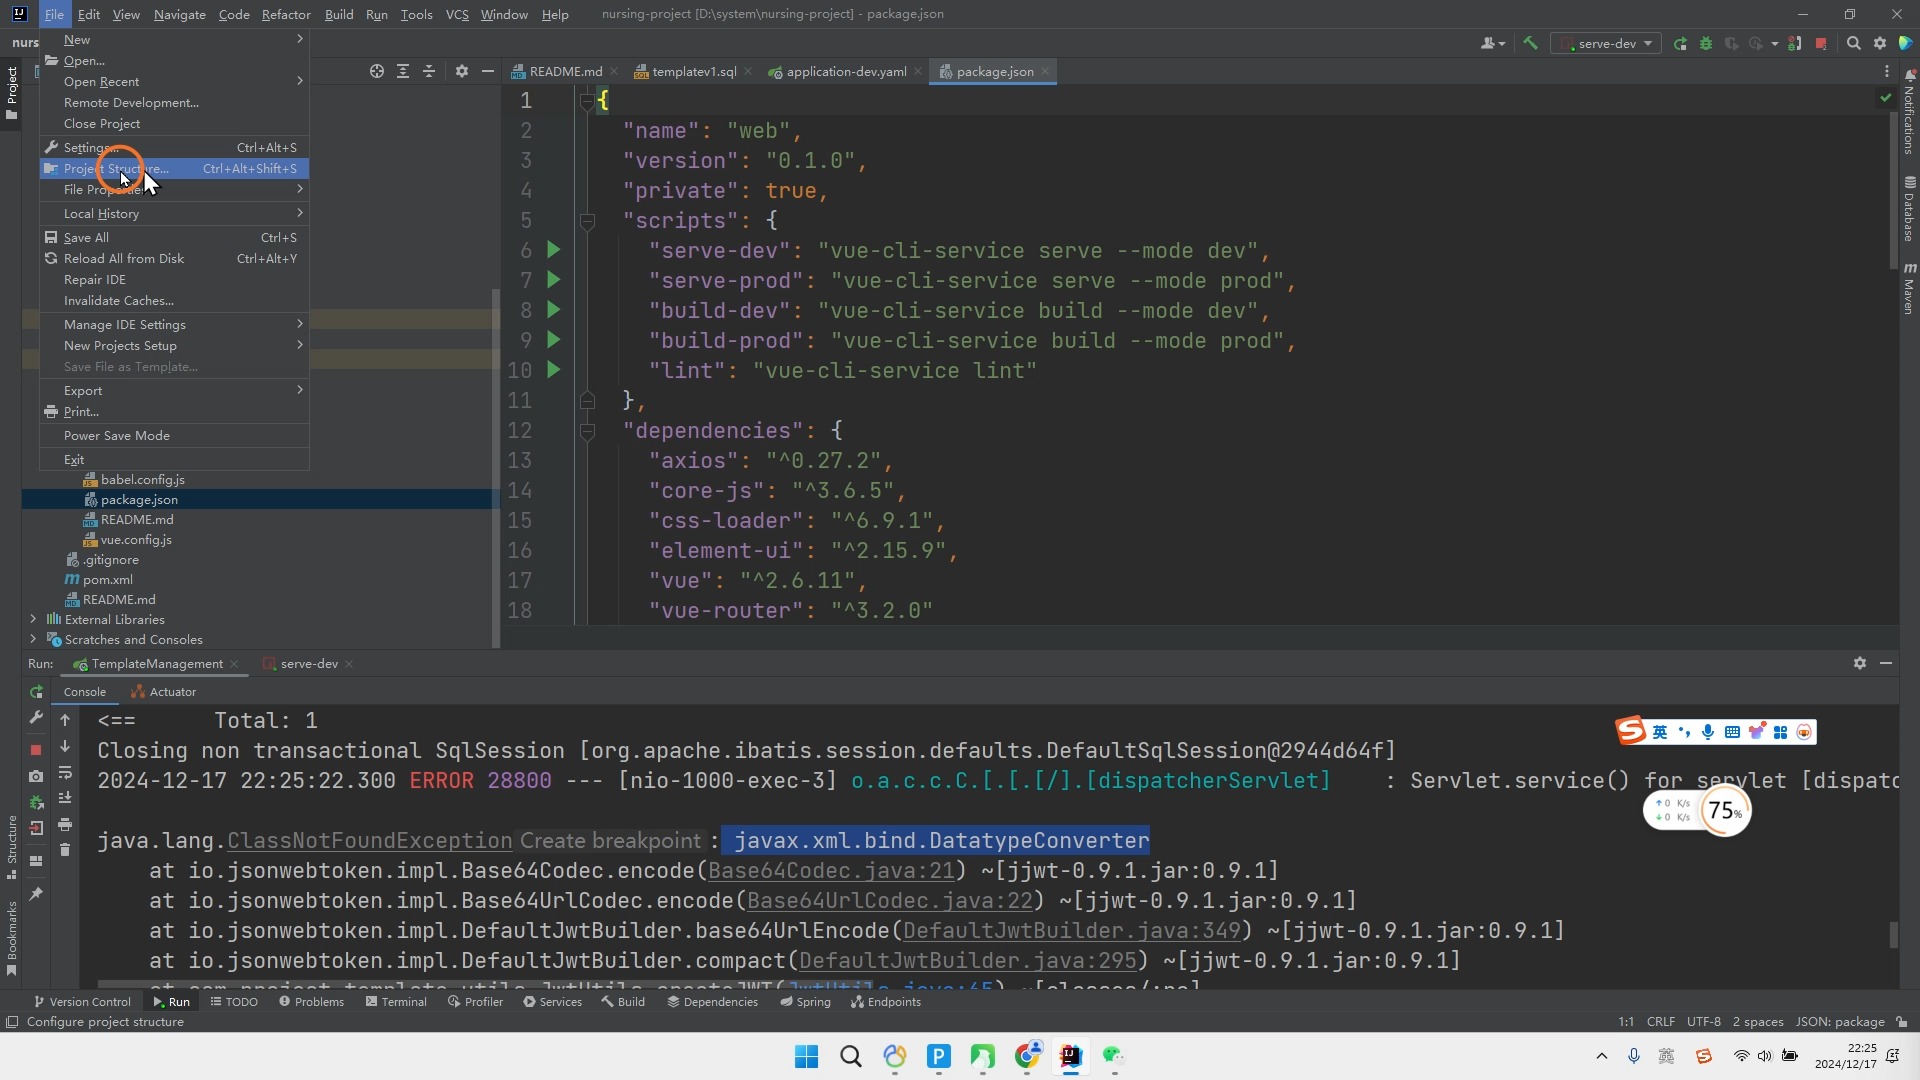
Task: Click the 75% progress circle overlay
Action: (1724, 811)
